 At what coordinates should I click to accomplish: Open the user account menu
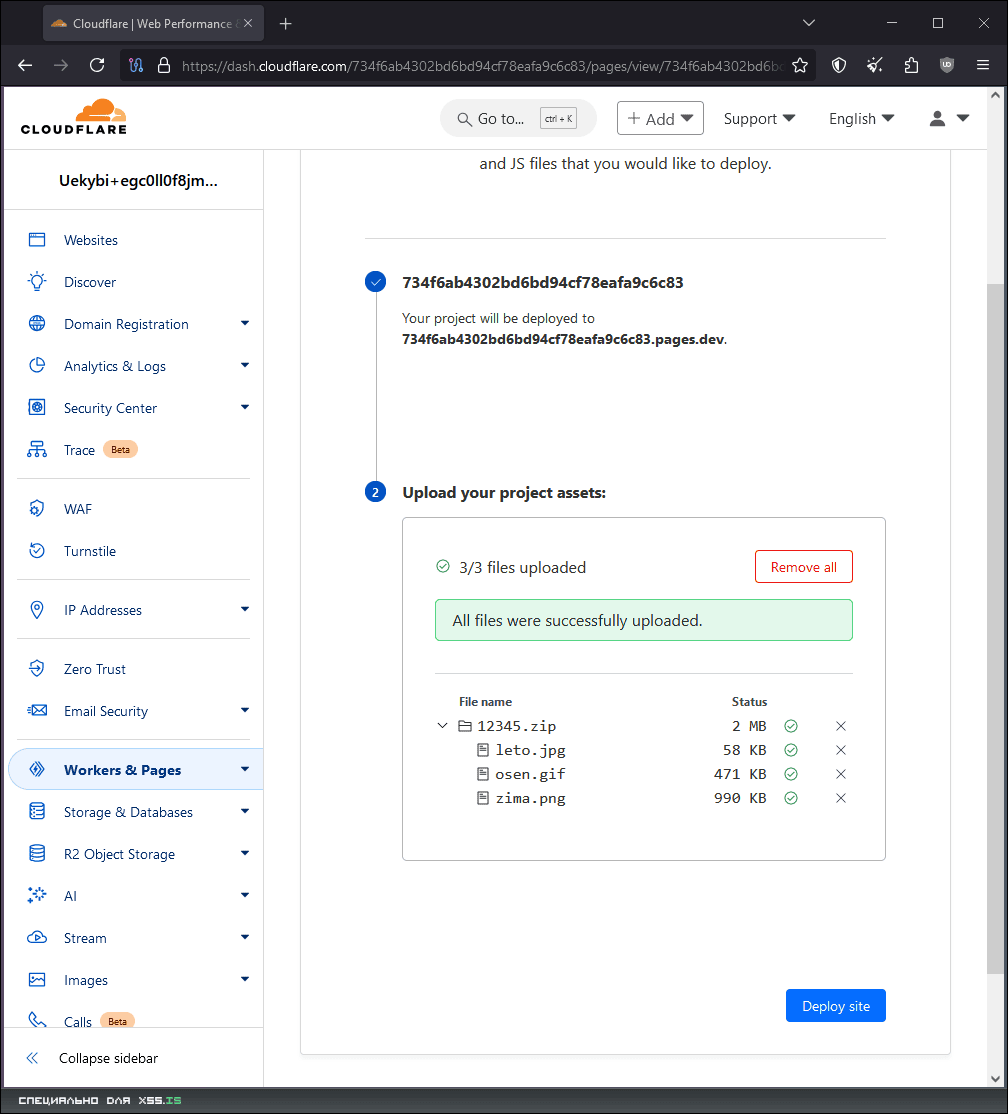(949, 119)
